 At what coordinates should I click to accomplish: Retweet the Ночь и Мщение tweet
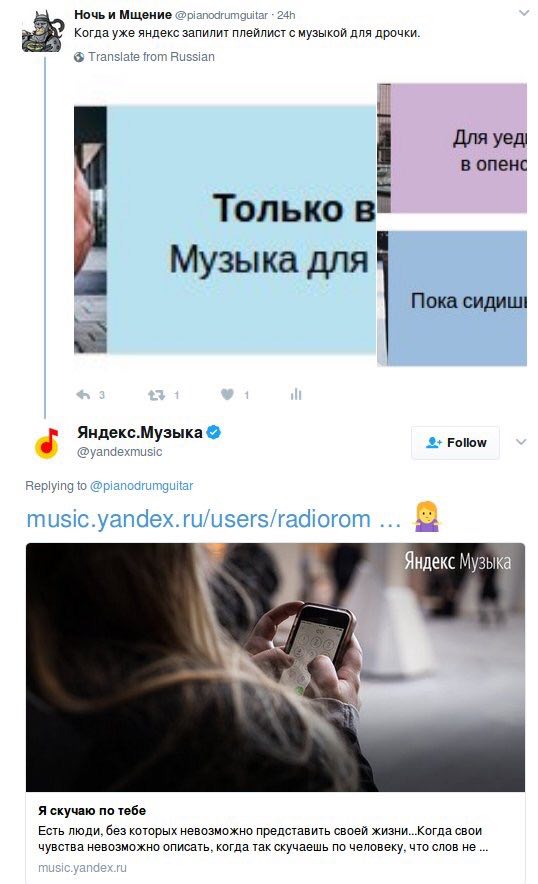(x=156, y=395)
